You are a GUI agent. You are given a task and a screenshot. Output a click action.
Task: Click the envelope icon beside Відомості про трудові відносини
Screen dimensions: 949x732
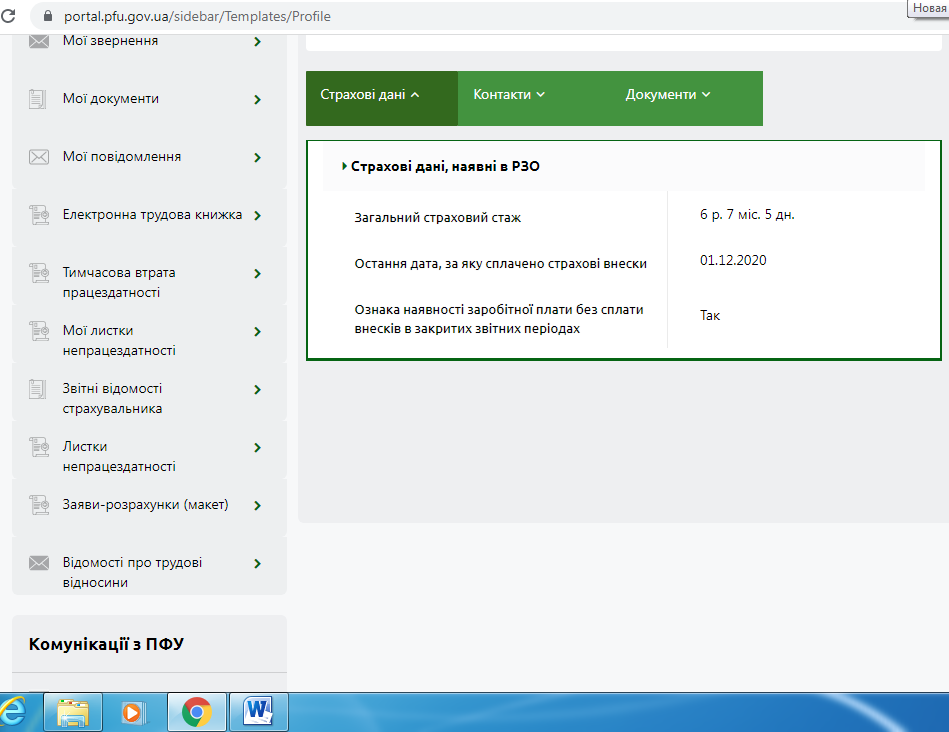point(39,563)
